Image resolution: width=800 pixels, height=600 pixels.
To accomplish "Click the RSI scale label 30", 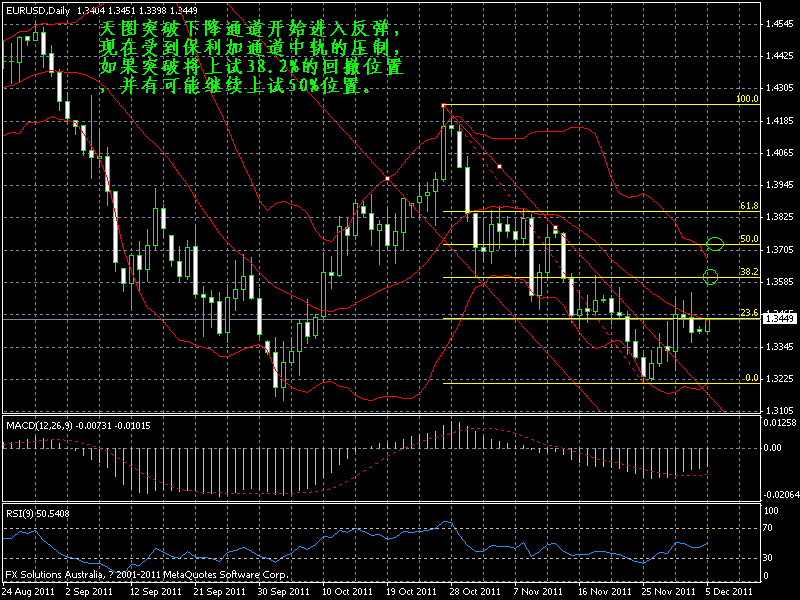I will pyautogui.click(x=767, y=558).
